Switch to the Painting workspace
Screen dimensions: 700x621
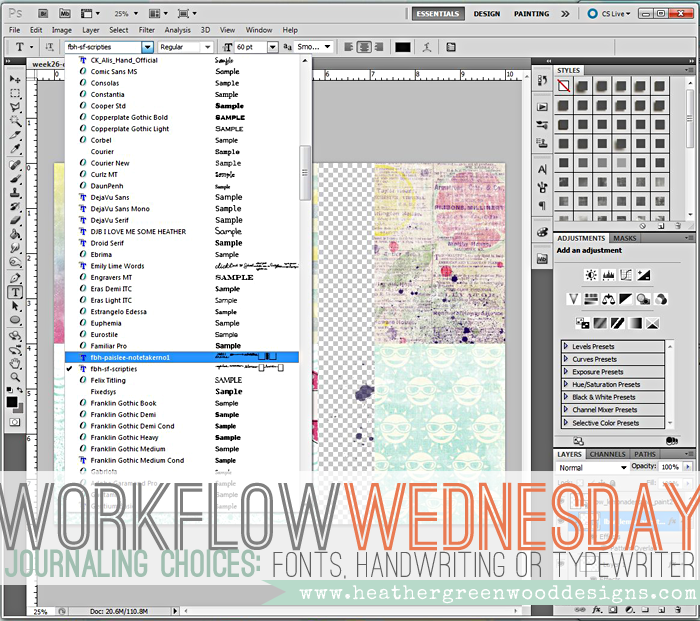tap(531, 14)
